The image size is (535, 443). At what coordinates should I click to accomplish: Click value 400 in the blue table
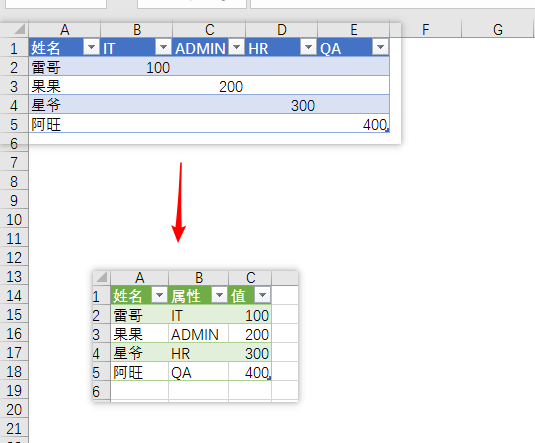[353, 124]
